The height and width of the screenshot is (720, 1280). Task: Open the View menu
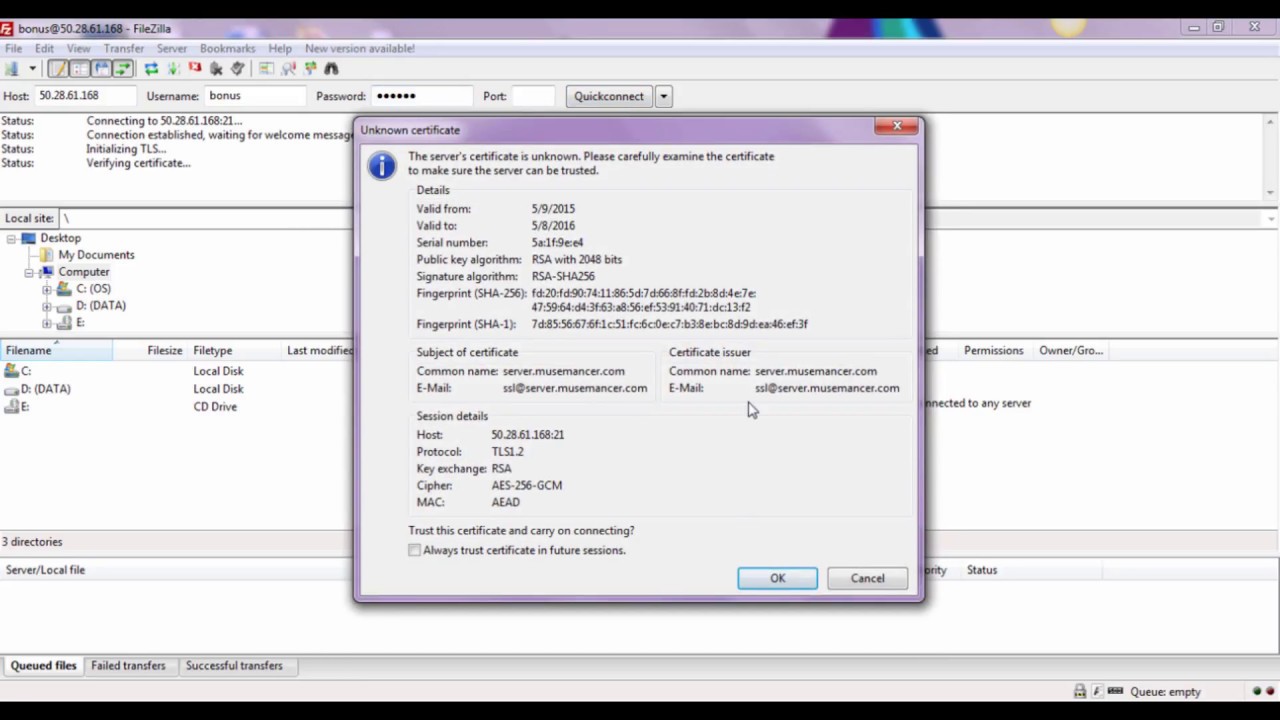[x=78, y=48]
